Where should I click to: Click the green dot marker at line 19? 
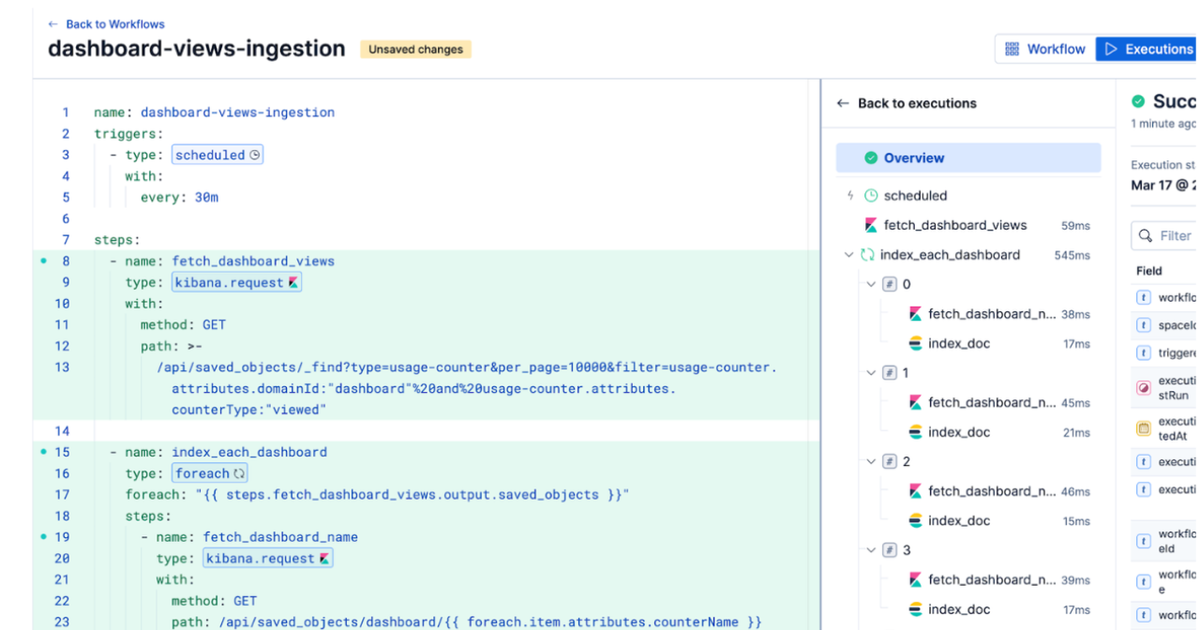(x=44, y=537)
